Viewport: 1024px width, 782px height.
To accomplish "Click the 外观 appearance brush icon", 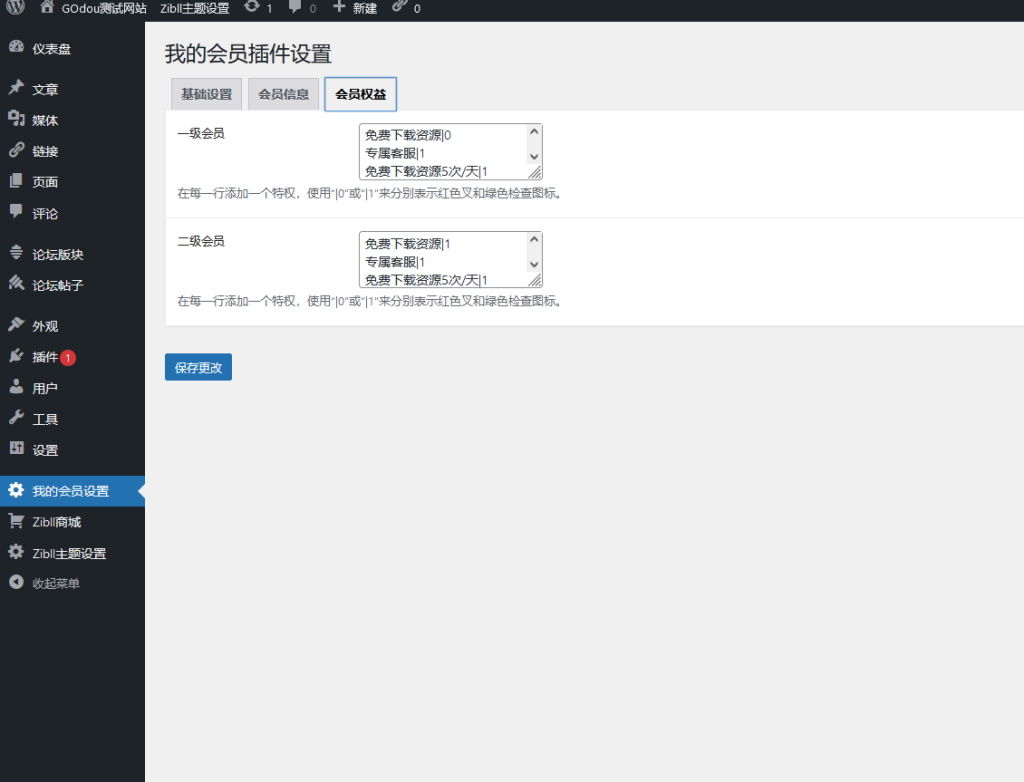I will coord(15,324).
